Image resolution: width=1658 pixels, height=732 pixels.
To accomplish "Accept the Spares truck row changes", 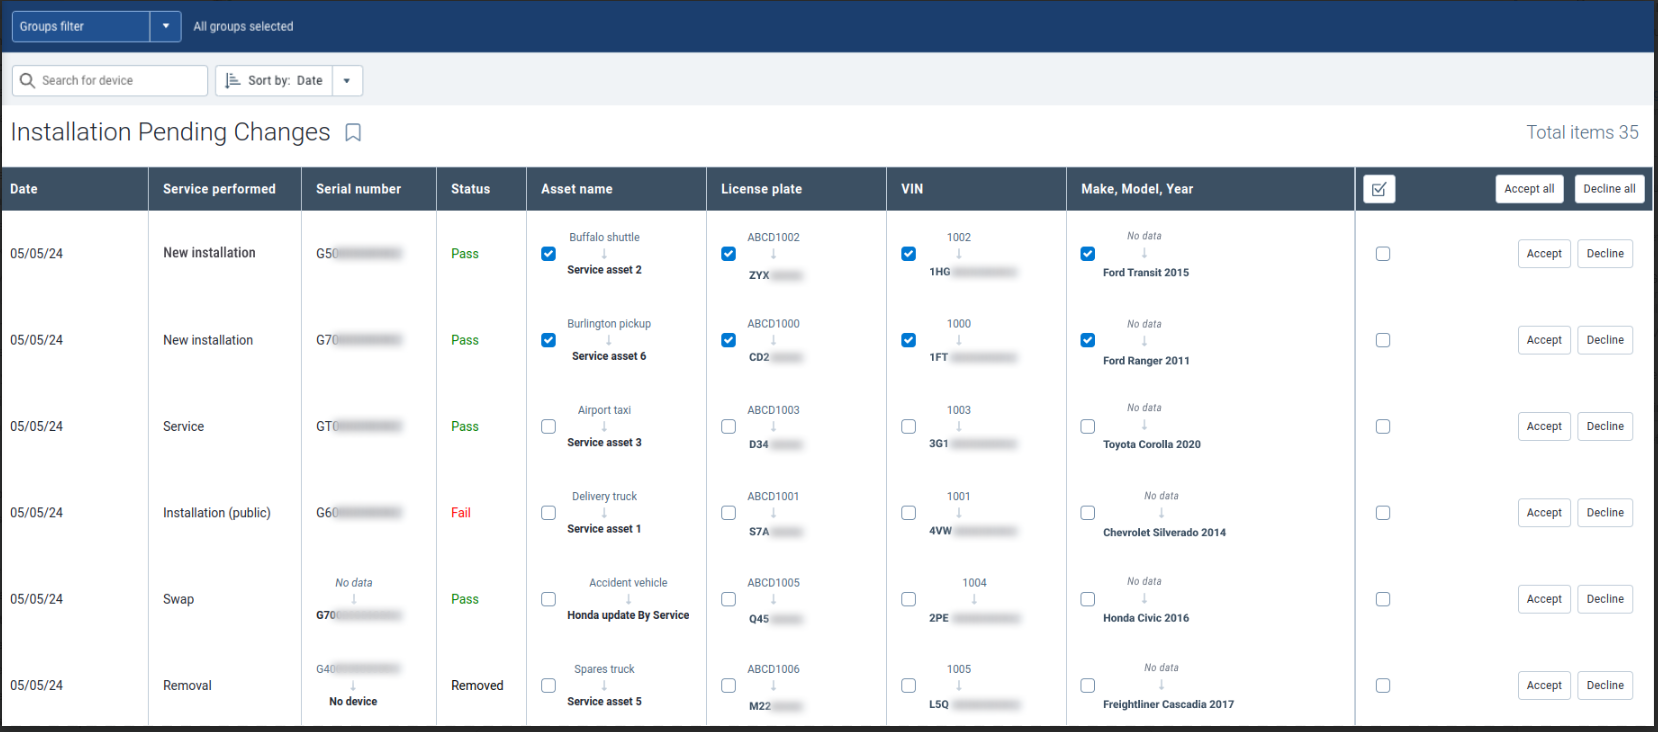I will (1544, 685).
